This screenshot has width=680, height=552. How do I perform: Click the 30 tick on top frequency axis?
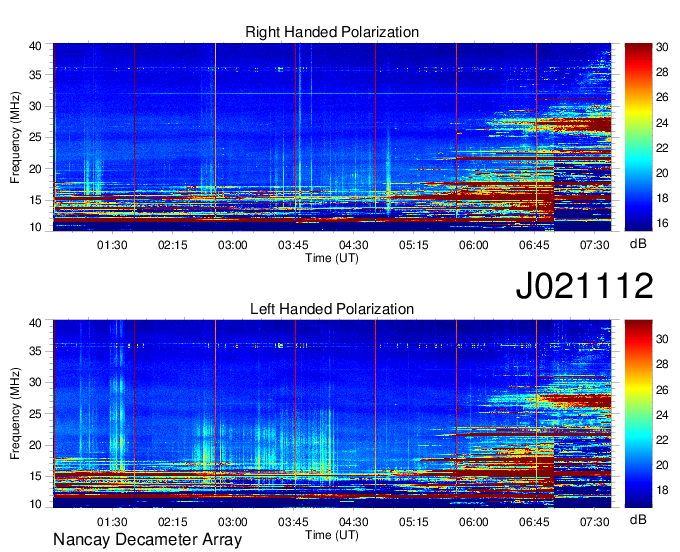point(35,106)
